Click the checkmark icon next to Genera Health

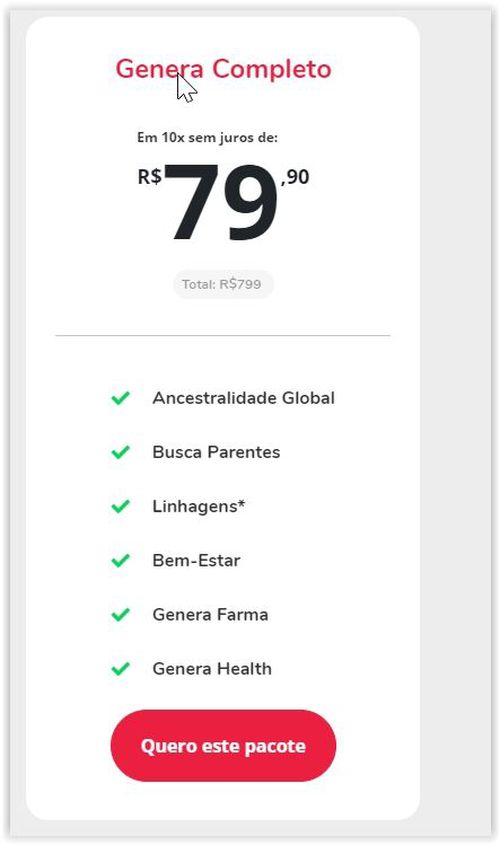click(120, 669)
